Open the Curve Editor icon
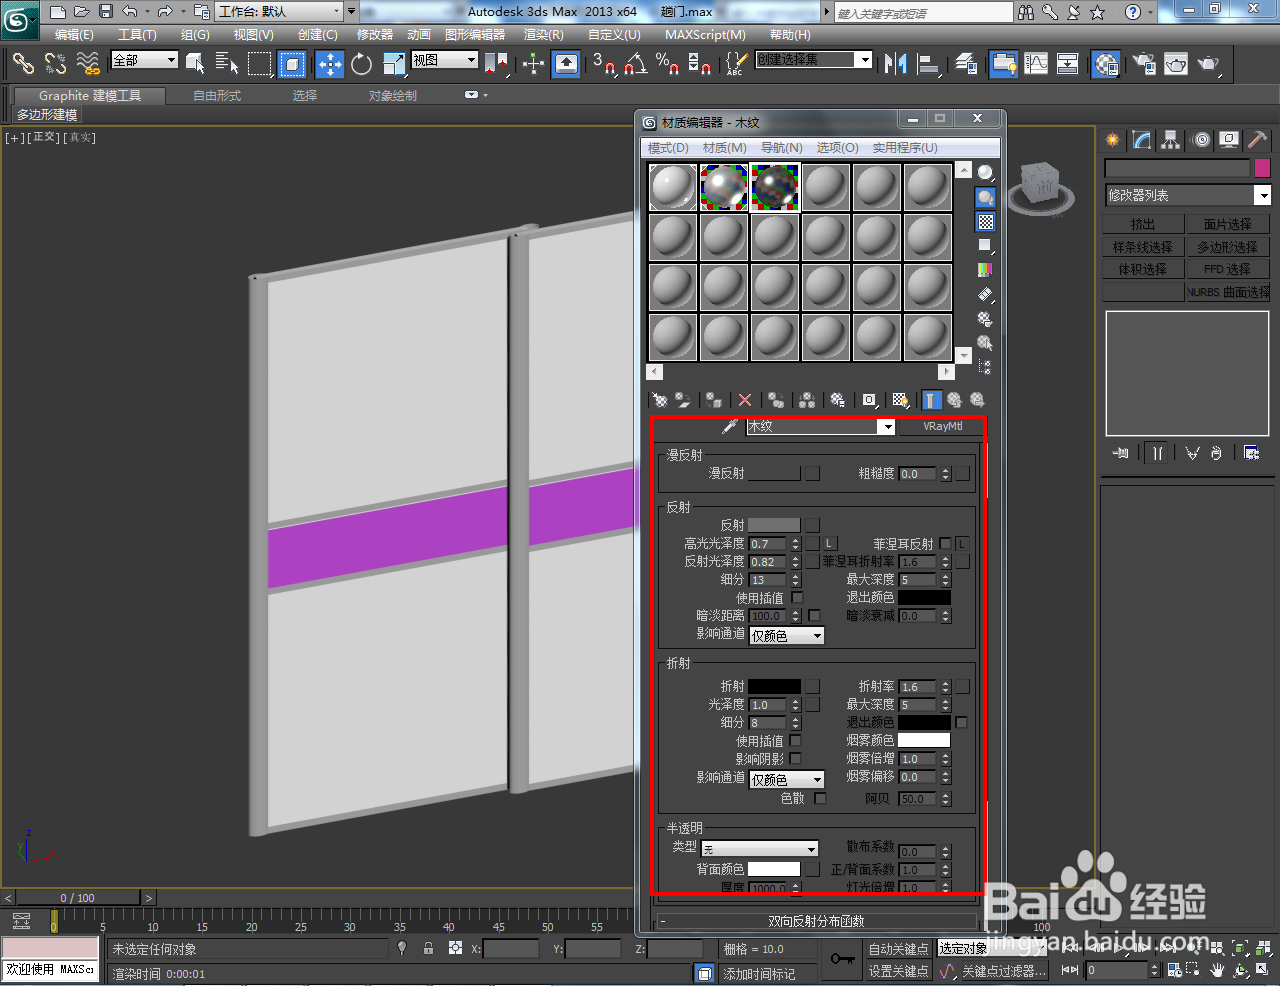 click(1036, 64)
